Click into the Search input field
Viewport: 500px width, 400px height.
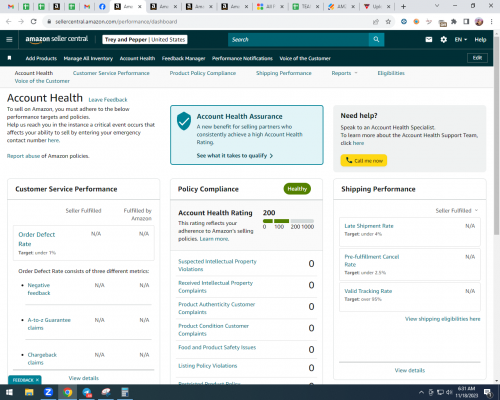(x=299, y=39)
